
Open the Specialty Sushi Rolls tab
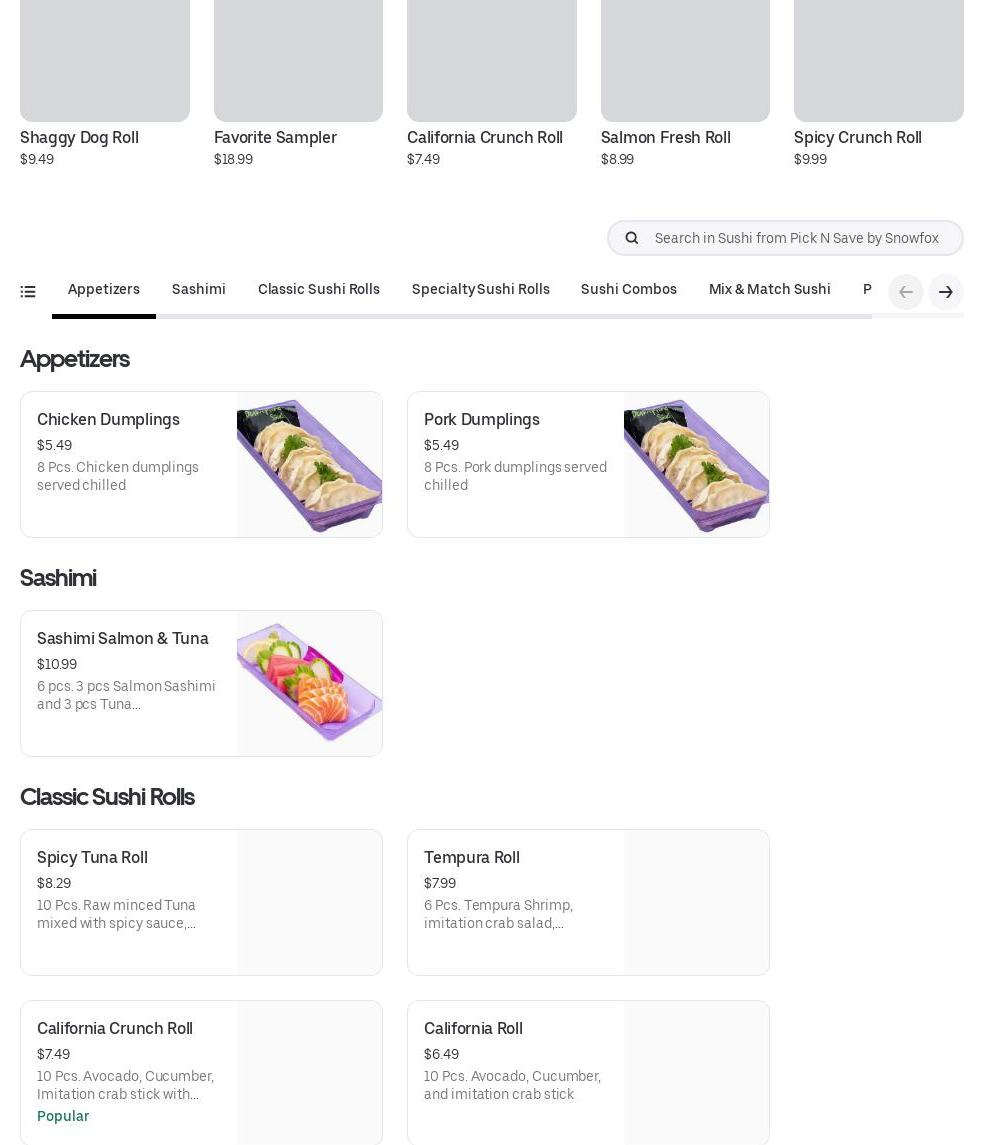click(x=480, y=290)
